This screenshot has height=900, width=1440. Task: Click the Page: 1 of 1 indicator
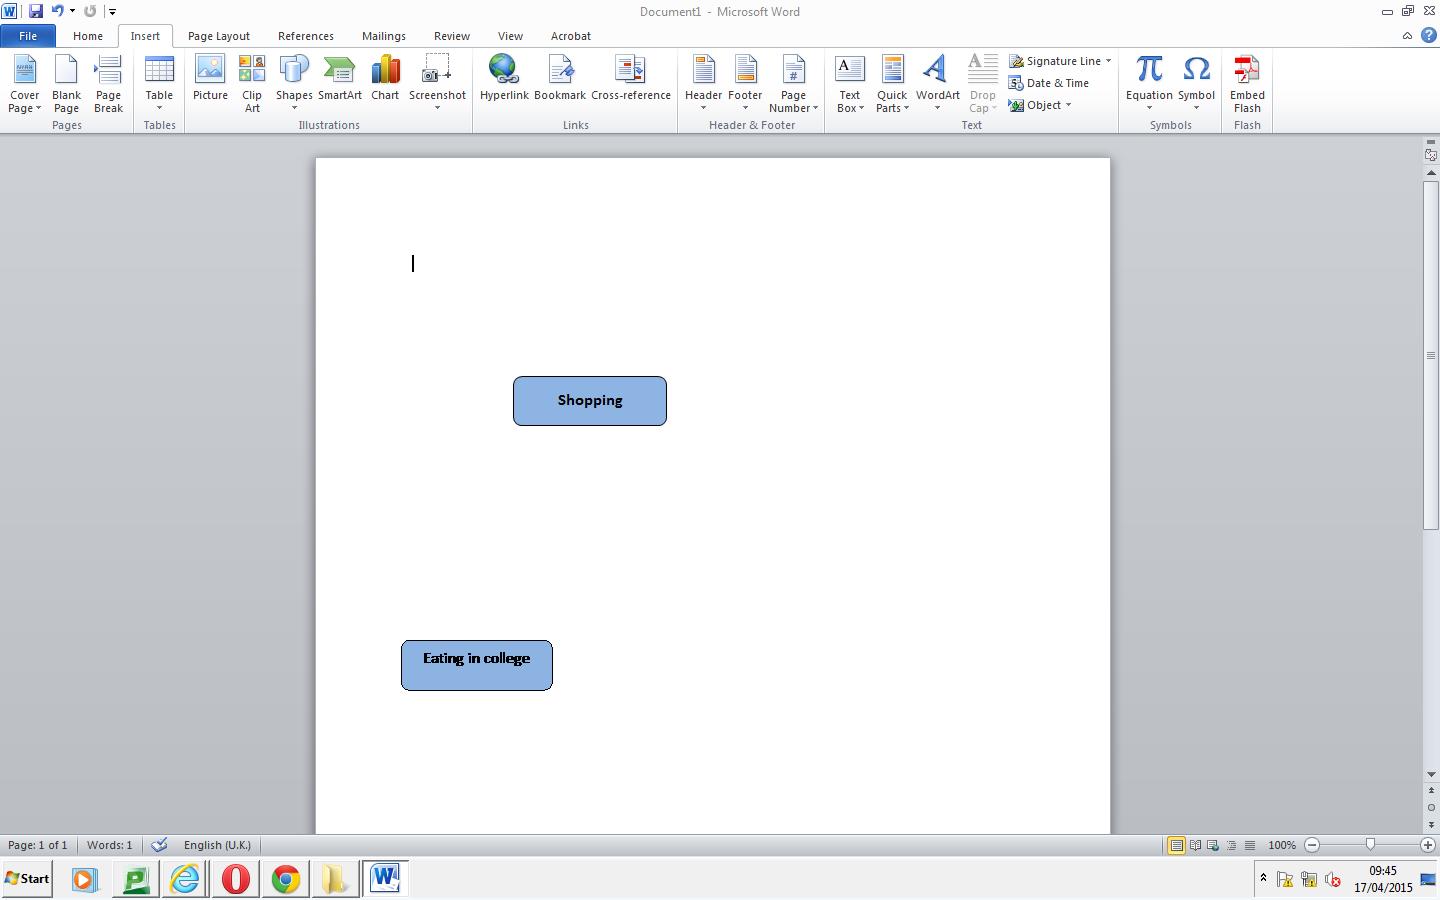coord(38,845)
